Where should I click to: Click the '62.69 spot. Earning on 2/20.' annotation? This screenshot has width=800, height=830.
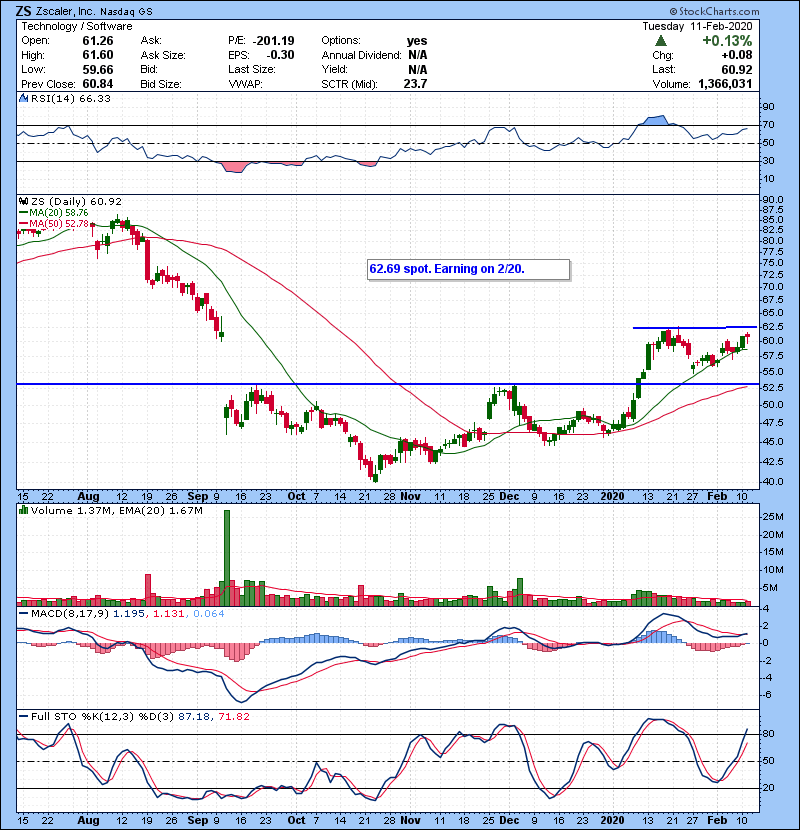coord(468,269)
